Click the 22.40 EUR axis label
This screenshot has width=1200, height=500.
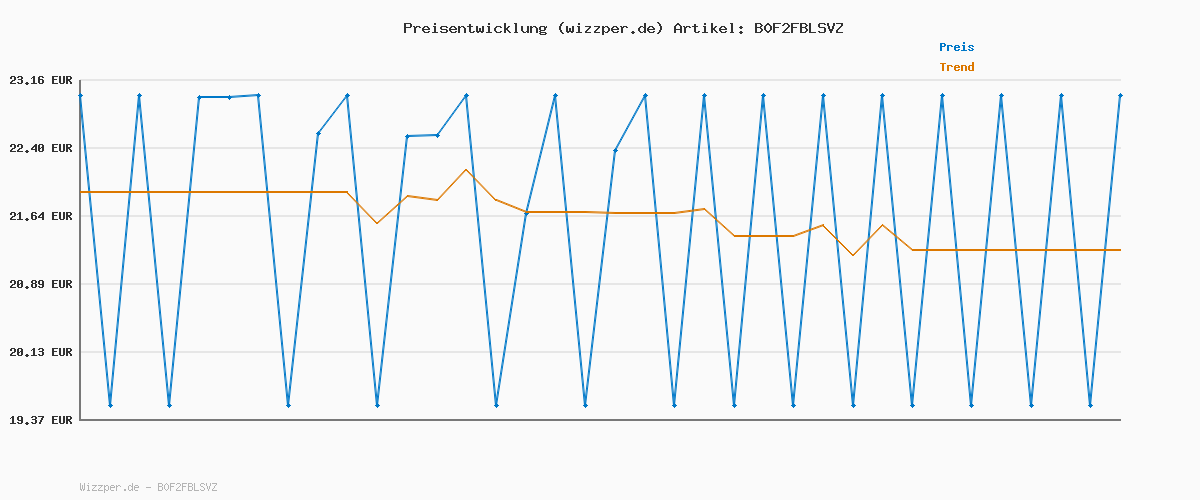(x=41, y=148)
